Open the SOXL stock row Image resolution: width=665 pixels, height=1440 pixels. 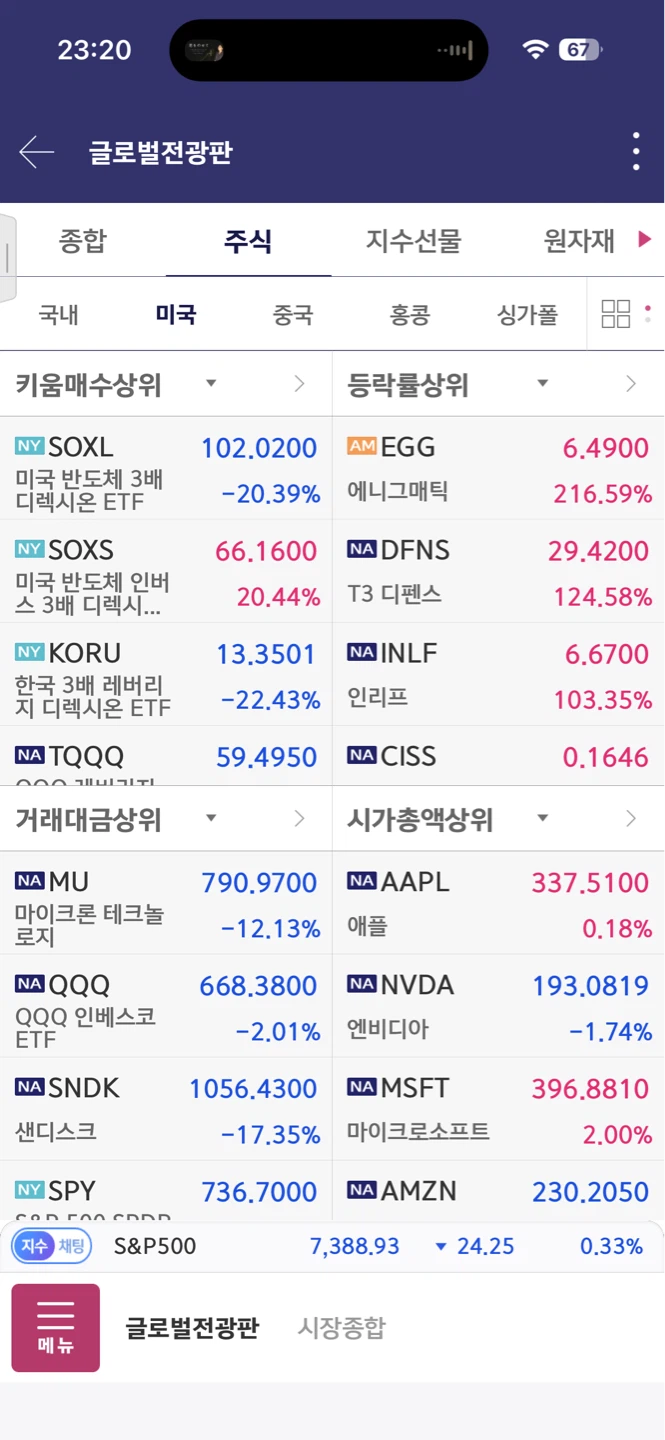pyautogui.click(x=166, y=468)
